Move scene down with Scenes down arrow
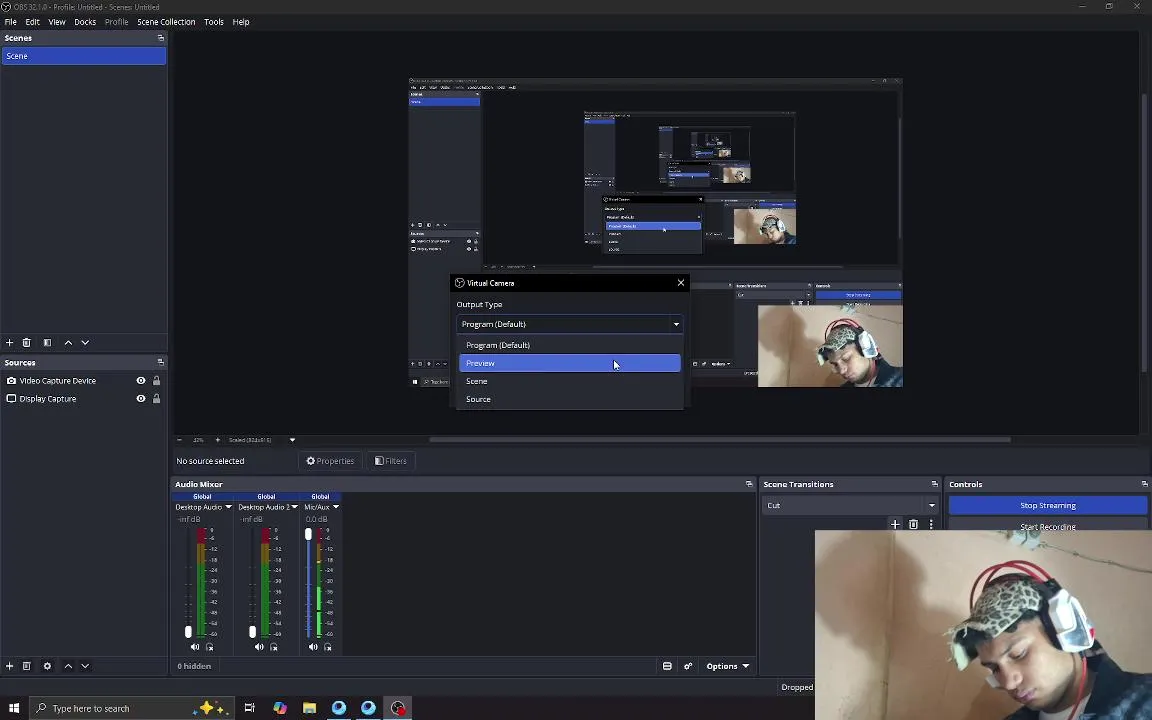 [85, 342]
